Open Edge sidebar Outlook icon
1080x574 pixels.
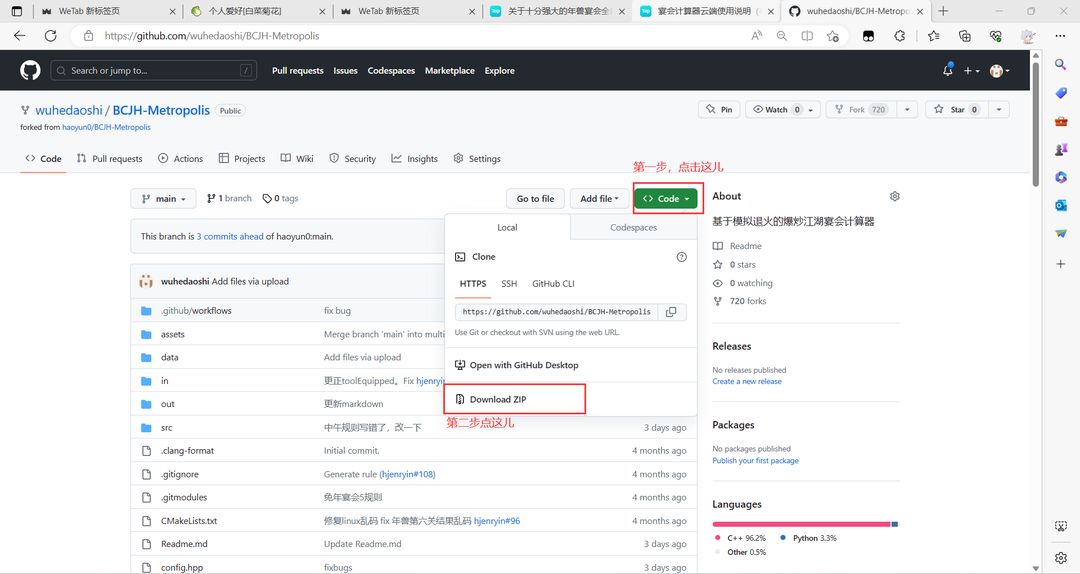1061,205
